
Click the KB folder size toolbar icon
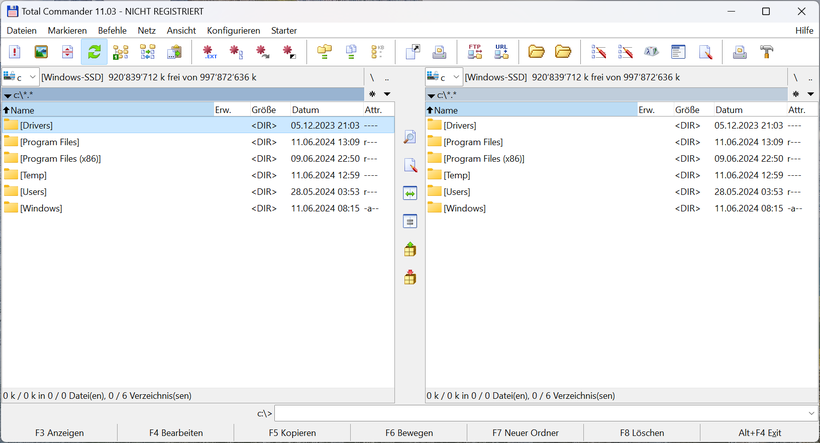pos(378,52)
